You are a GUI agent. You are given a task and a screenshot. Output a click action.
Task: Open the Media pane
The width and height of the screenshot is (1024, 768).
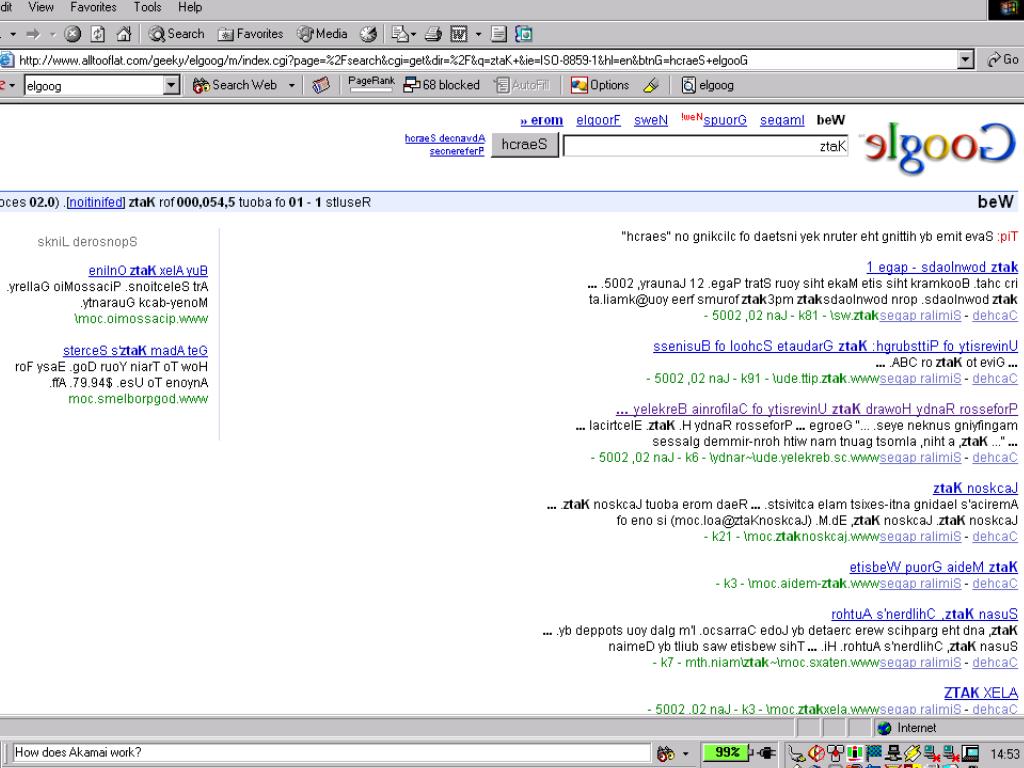click(x=322, y=34)
